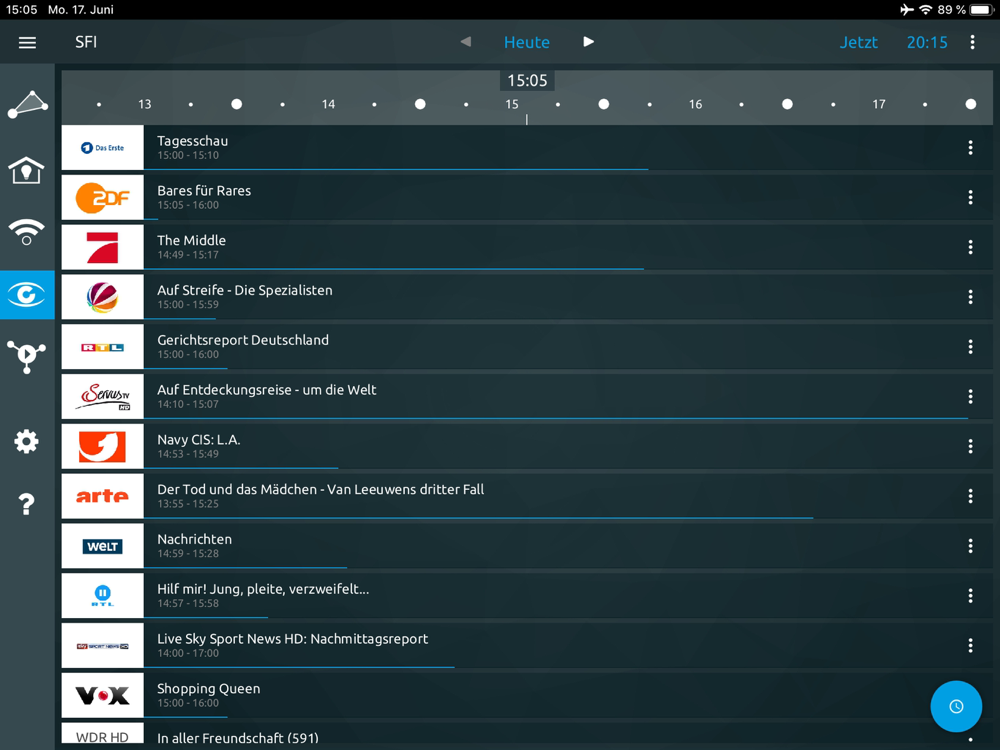This screenshot has width=1000, height=750.
Task: Select VOX channel logo
Action: [x=103, y=695]
